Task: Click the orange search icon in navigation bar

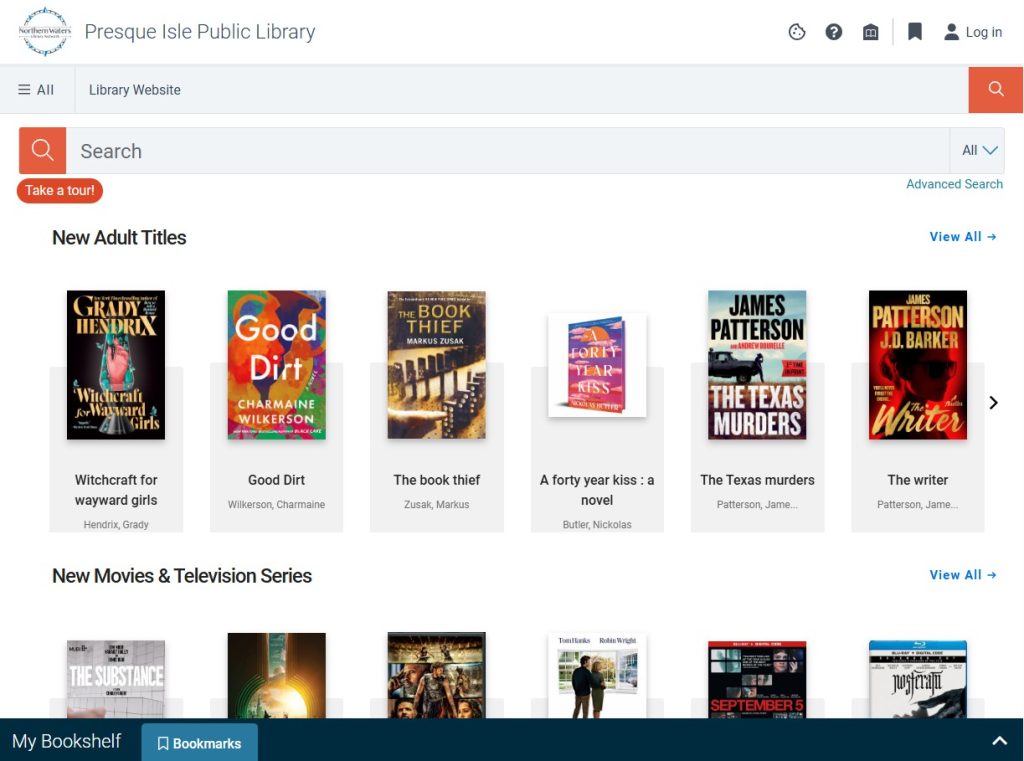Action: point(995,89)
